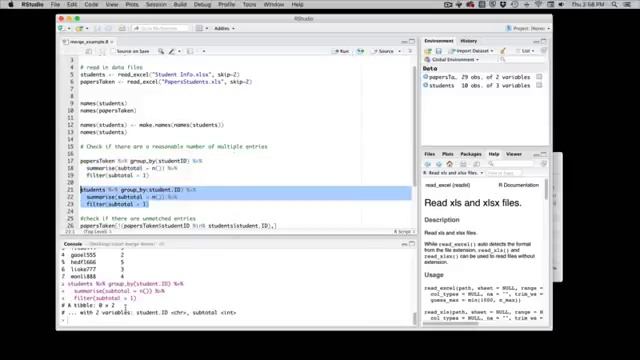Screen dimensions: 640x360
Task: Click the Open File folder icon
Action: pyautogui.click(x=79, y=29)
